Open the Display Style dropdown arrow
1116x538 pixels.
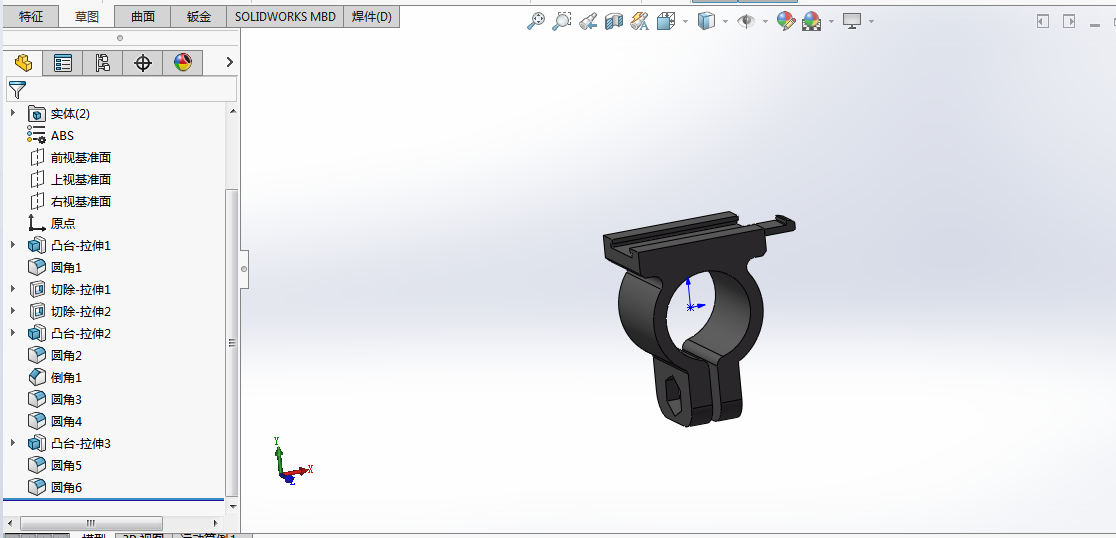point(725,21)
